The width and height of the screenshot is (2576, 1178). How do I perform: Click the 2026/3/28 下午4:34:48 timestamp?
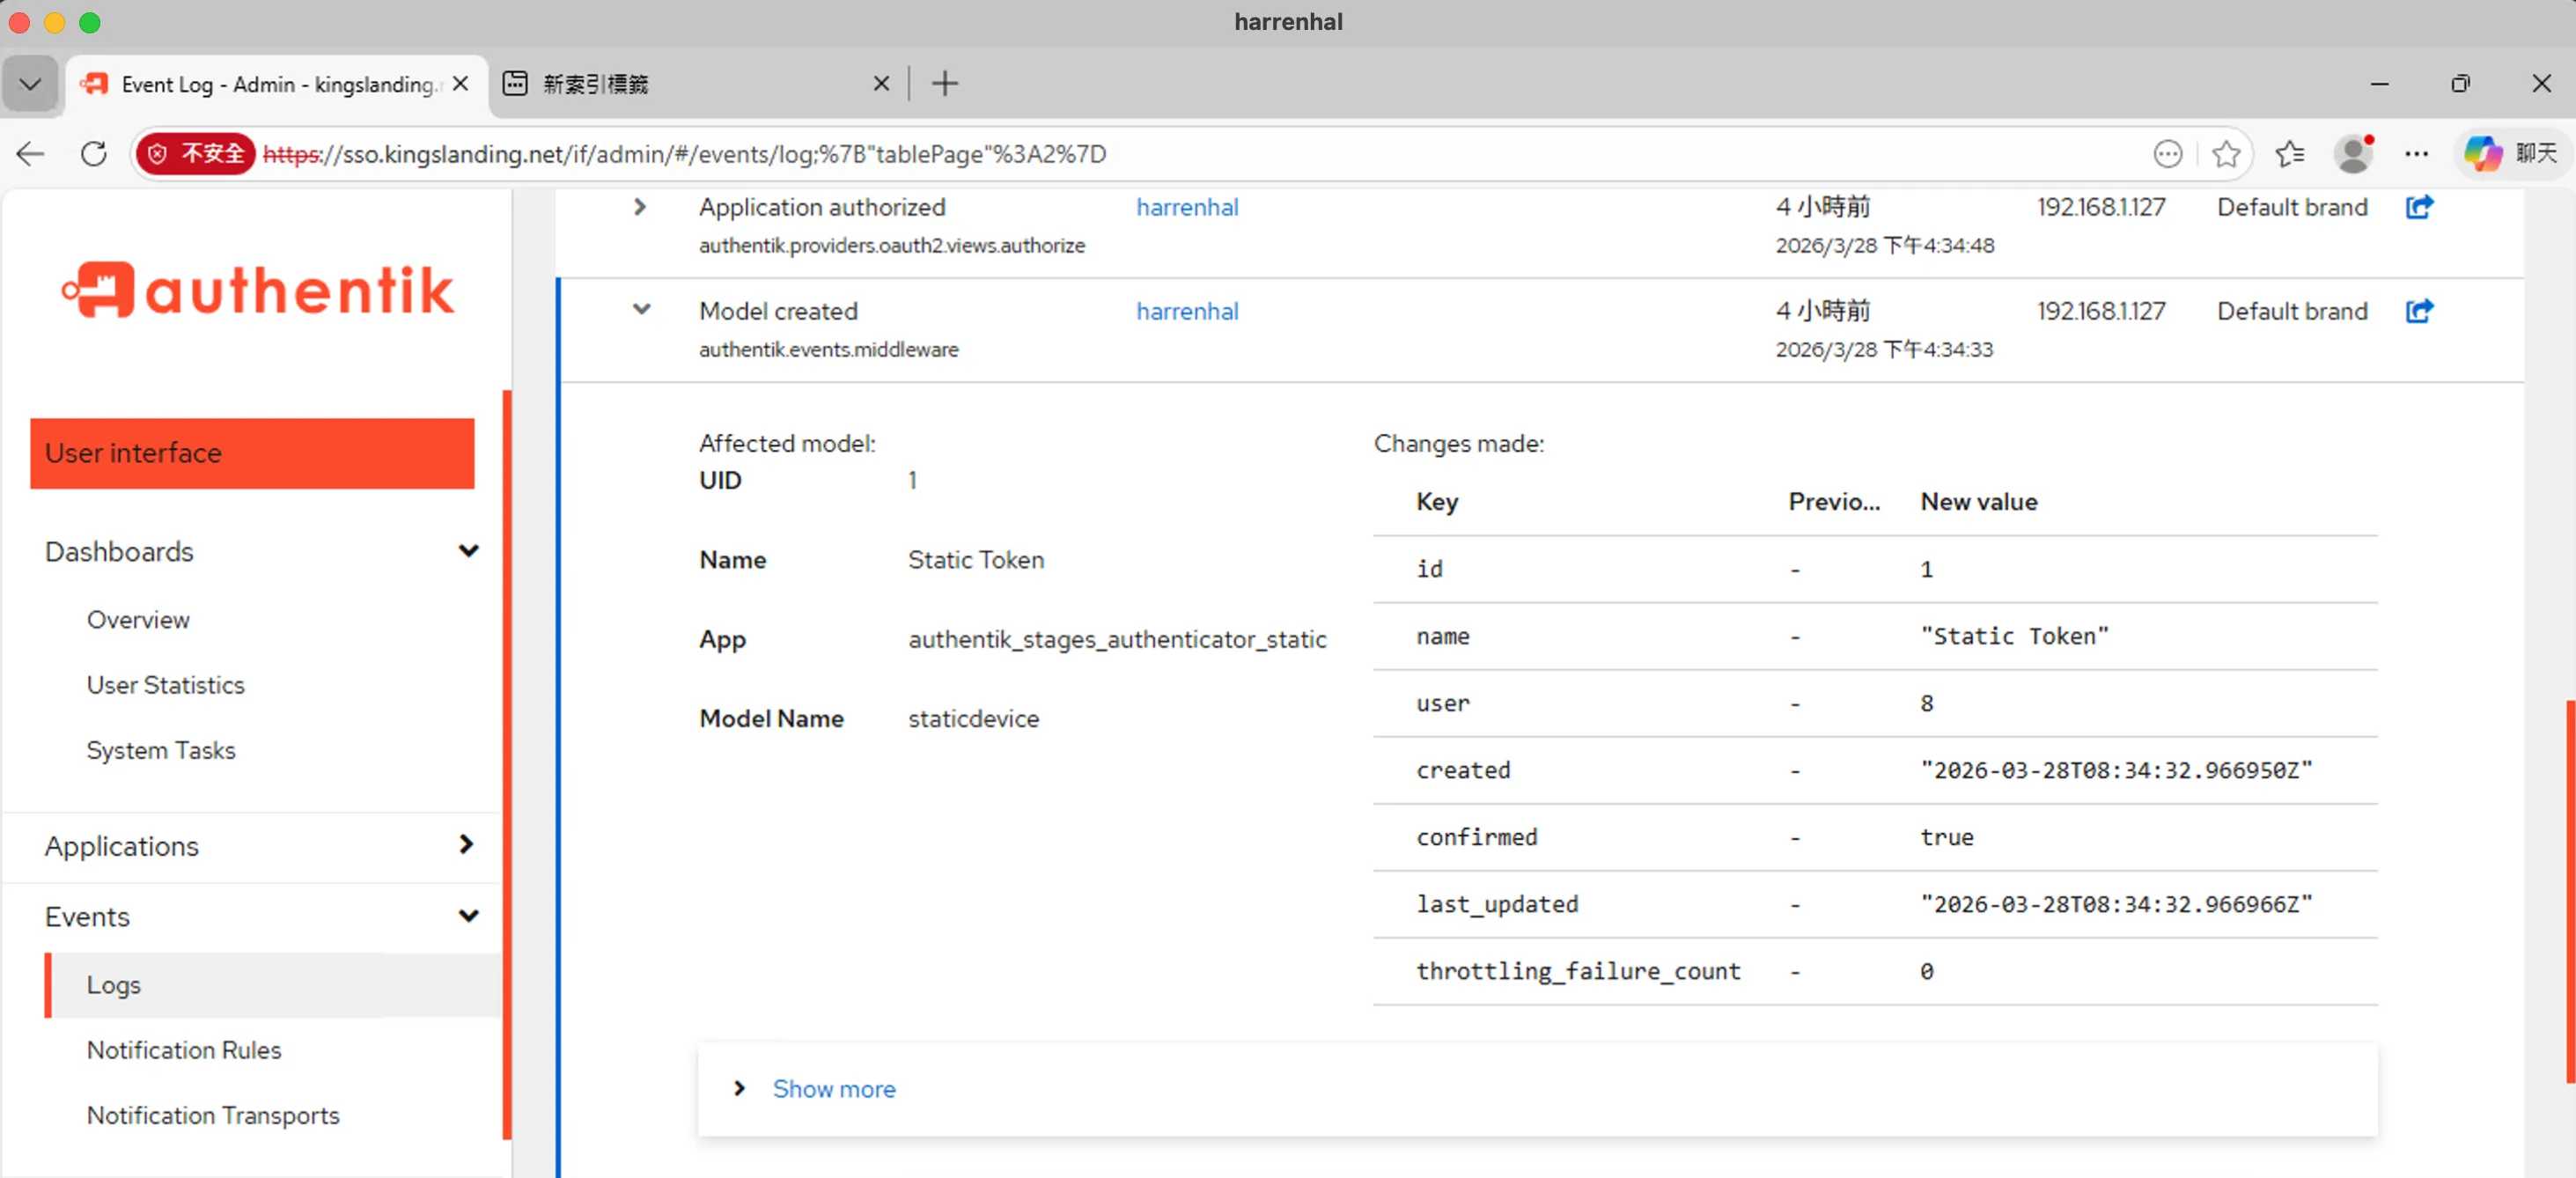1884,245
